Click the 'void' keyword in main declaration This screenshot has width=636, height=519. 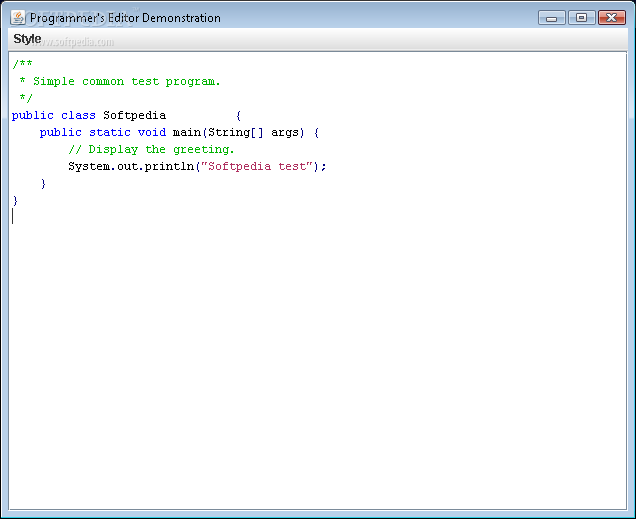coord(152,133)
